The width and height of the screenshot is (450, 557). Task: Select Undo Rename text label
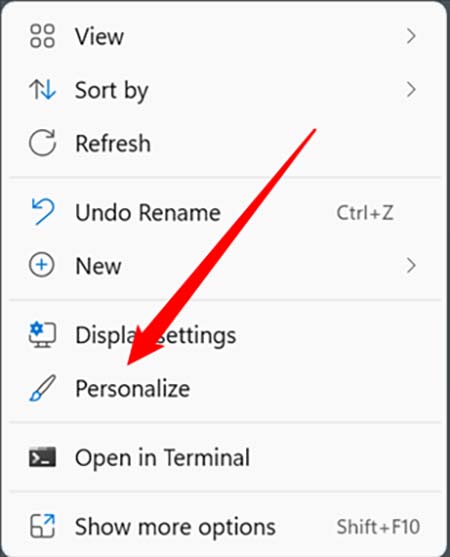coord(148,212)
